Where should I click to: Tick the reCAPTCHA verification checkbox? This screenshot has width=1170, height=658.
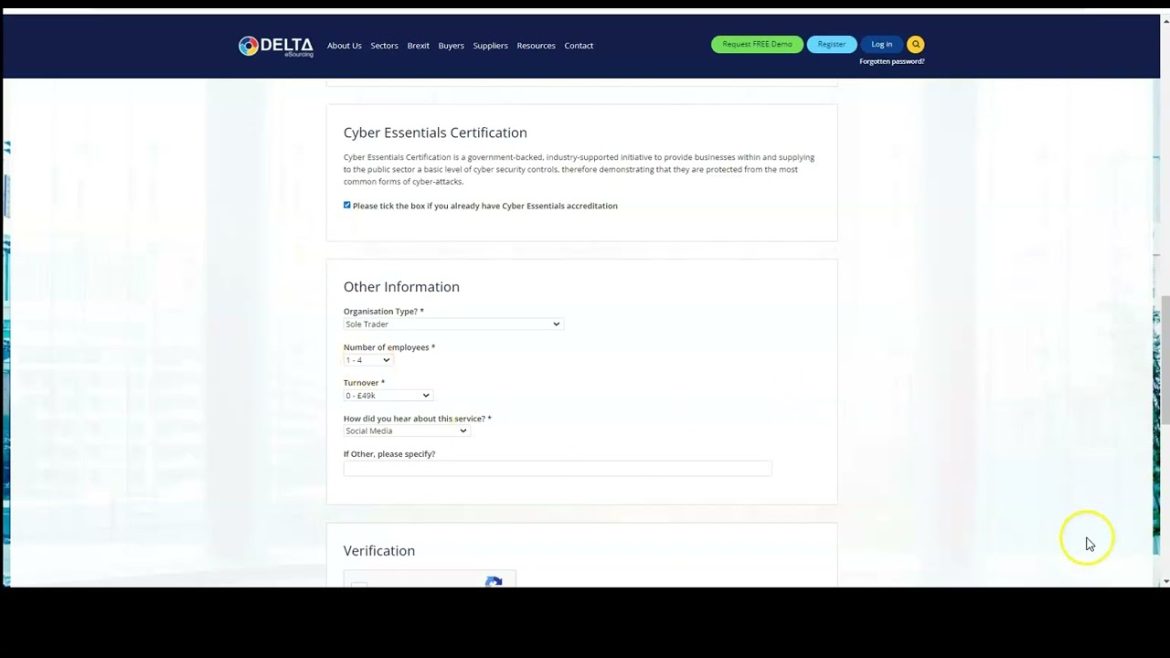[359, 585]
